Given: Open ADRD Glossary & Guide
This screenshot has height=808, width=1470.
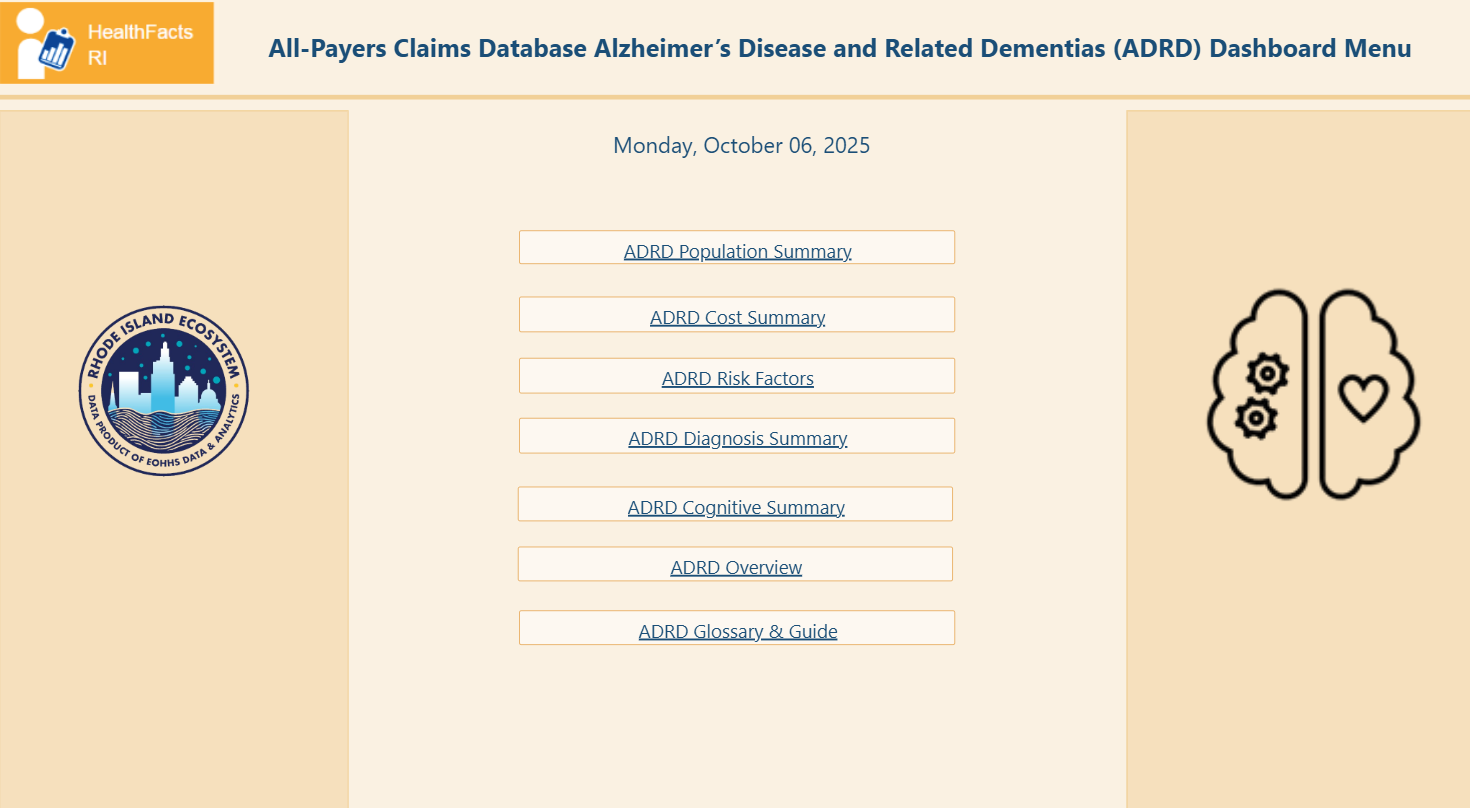Looking at the screenshot, I should click(737, 631).
